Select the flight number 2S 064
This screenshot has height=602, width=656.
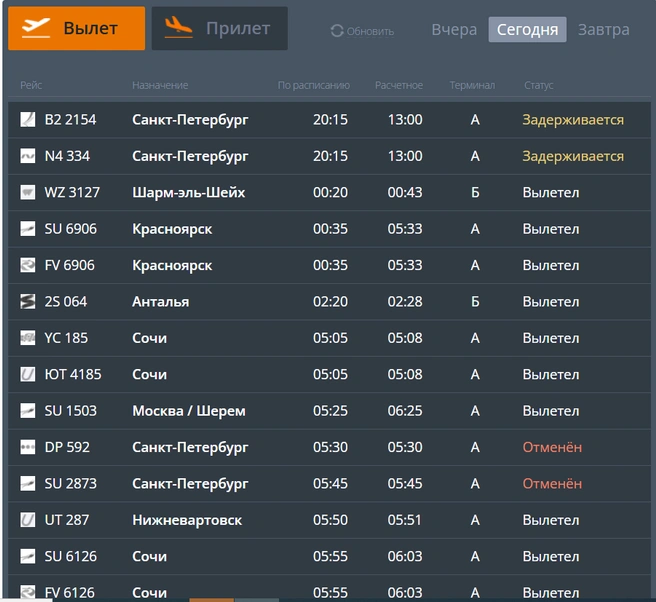(x=66, y=302)
